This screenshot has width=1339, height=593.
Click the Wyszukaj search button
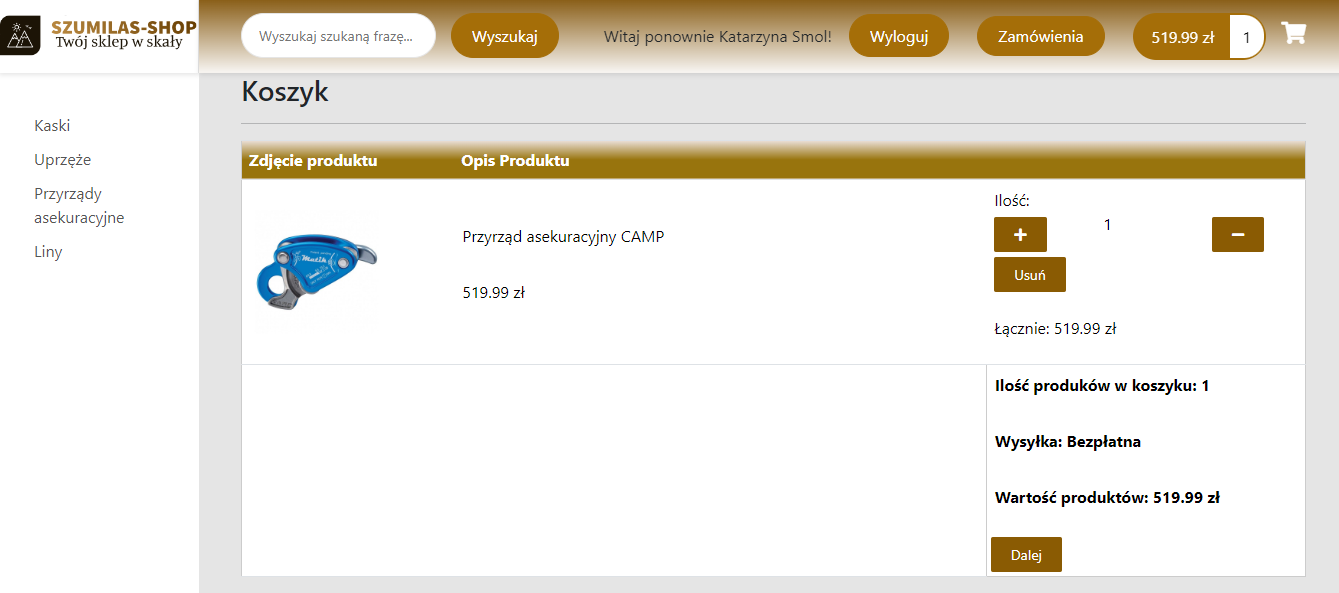pyautogui.click(x=505, y=37)
